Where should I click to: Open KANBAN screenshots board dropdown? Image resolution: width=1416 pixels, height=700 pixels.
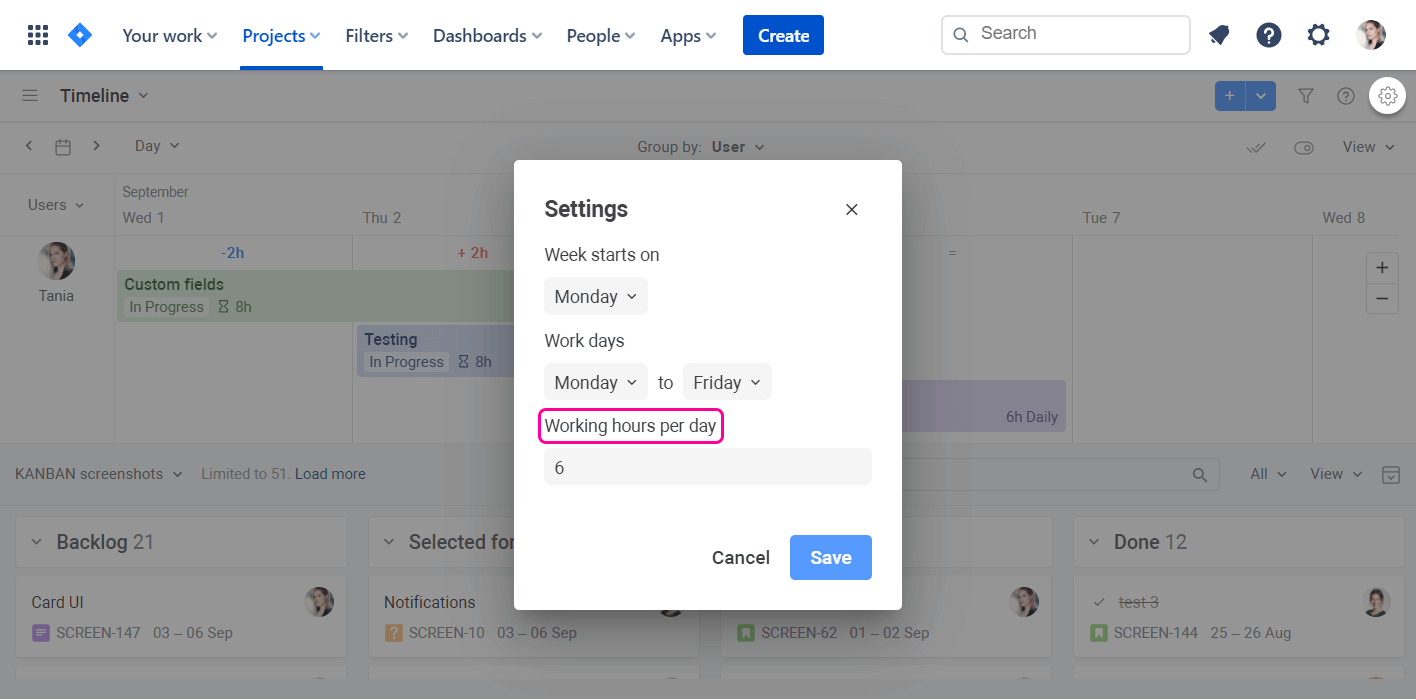tap(99, 474)
